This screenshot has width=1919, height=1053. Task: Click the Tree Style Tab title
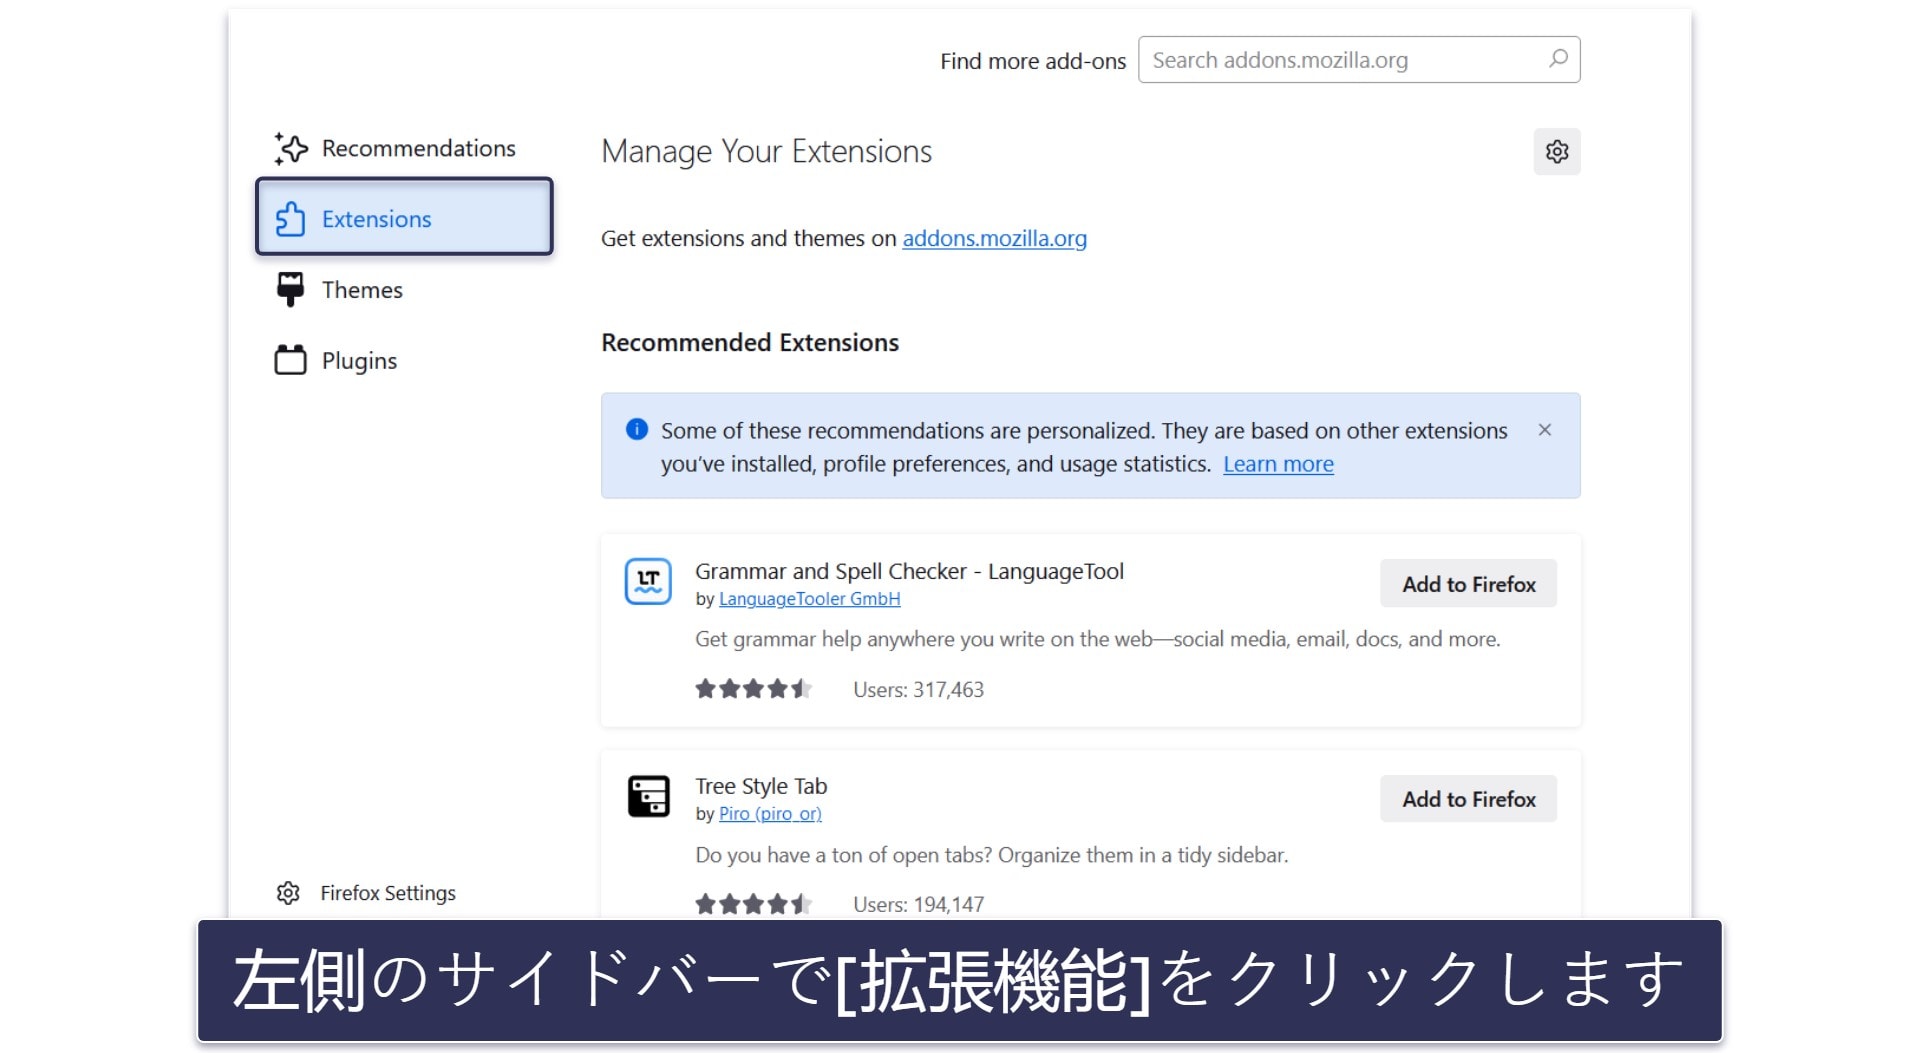(761, 786)
